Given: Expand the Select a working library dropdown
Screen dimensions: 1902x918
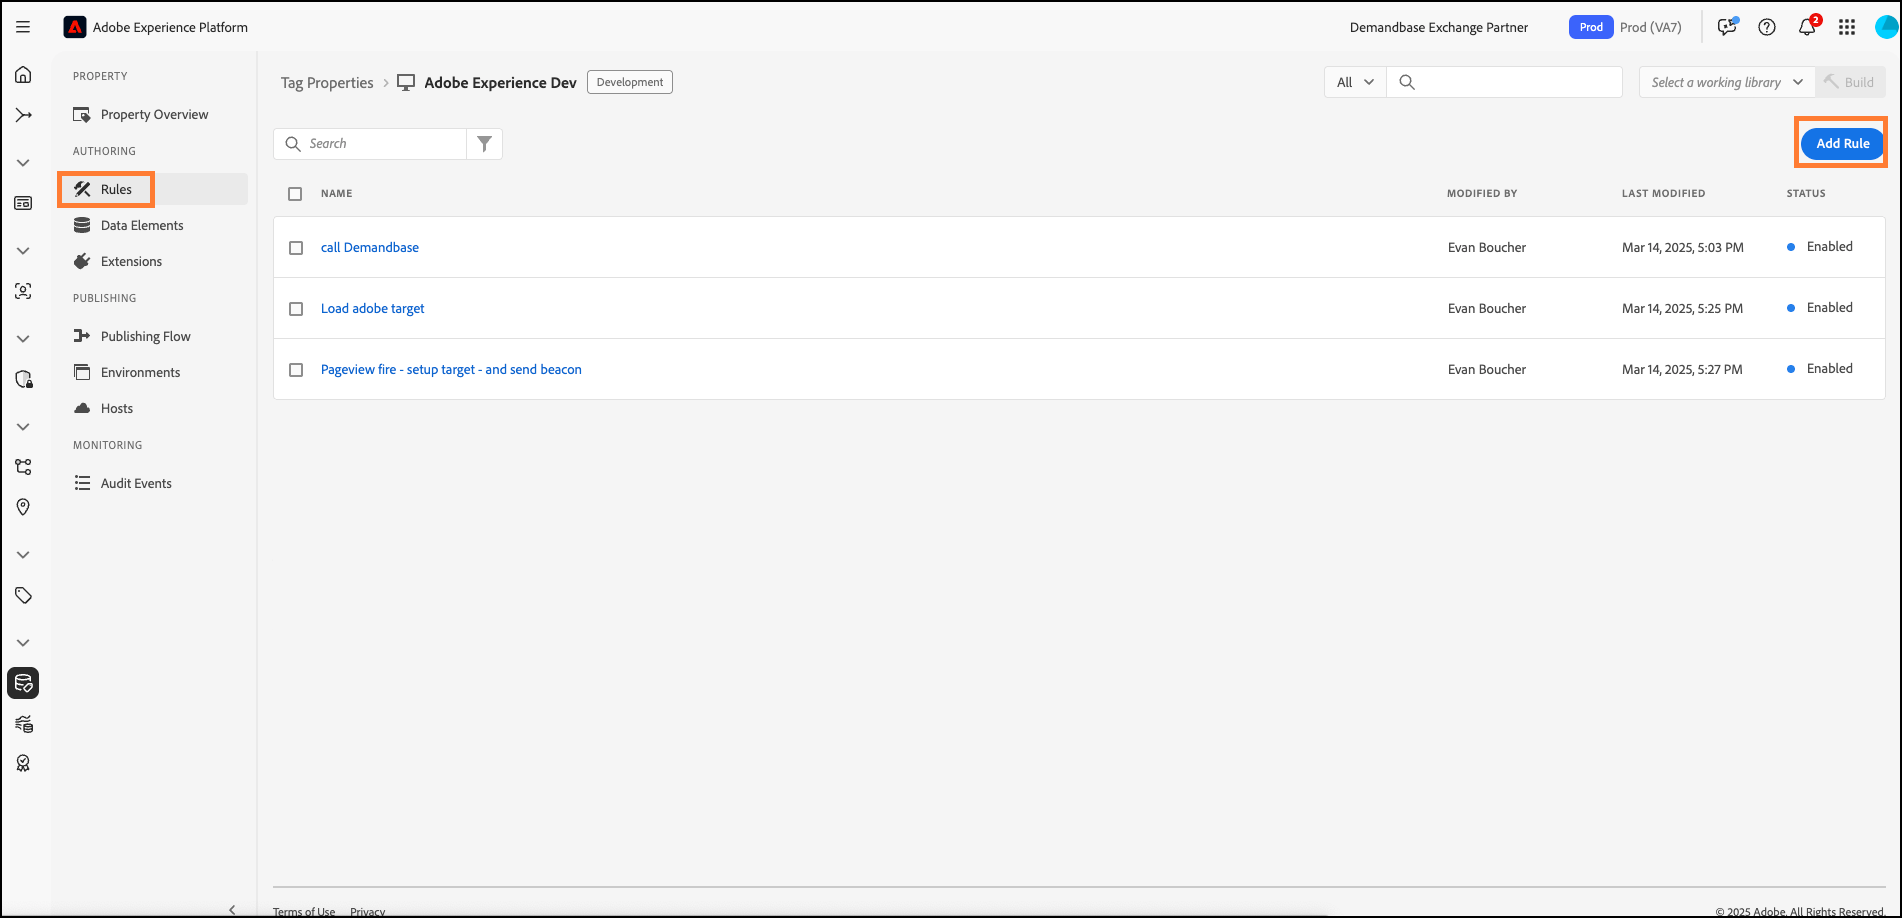Looking at the screenshot, I should click(1727, 82).
